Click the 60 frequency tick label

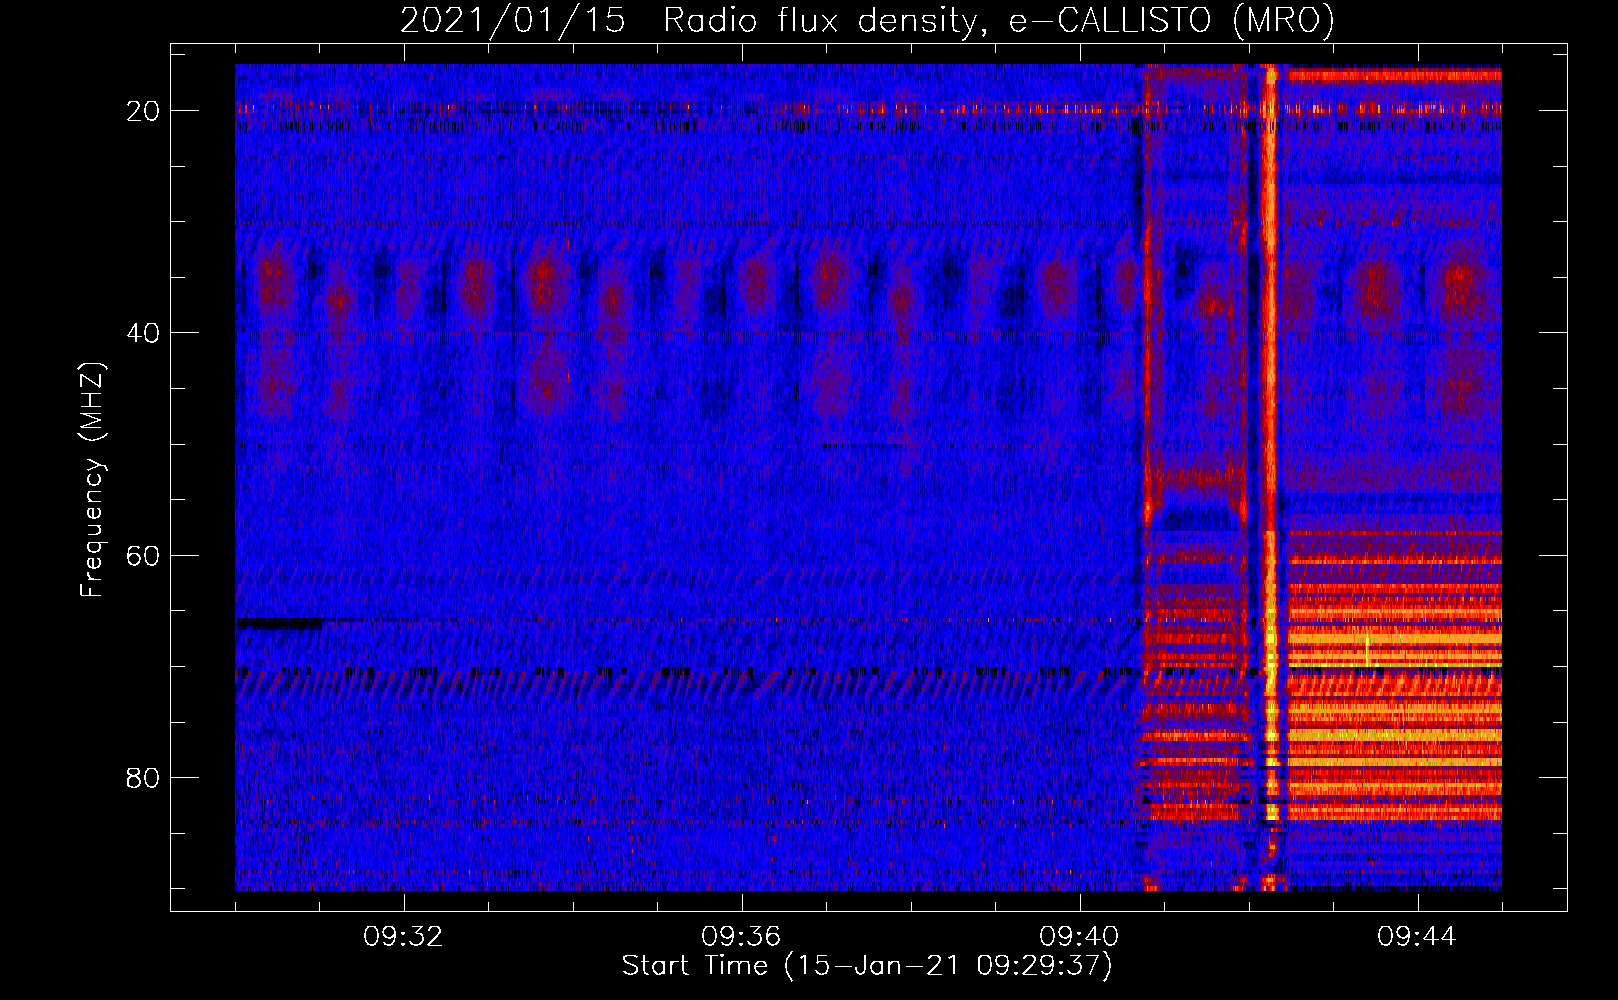(x=143, y=555)
